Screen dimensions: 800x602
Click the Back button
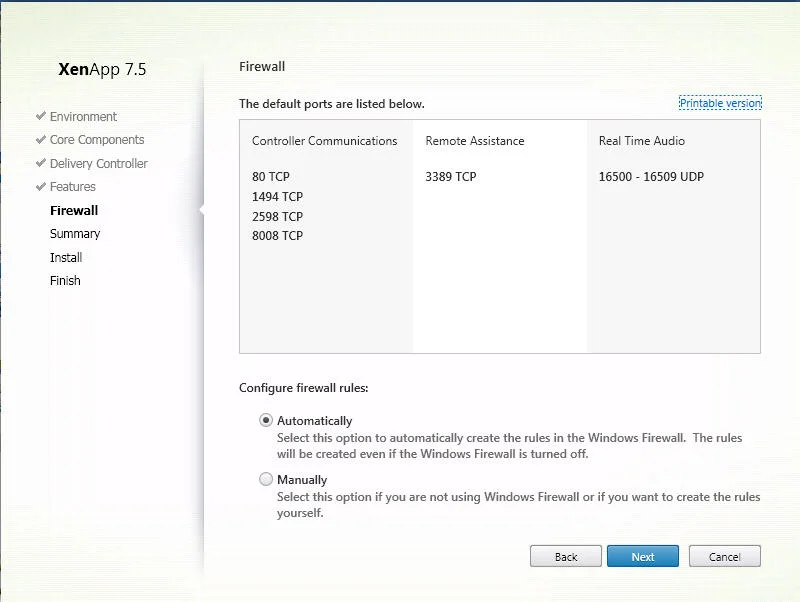point(565,556)
